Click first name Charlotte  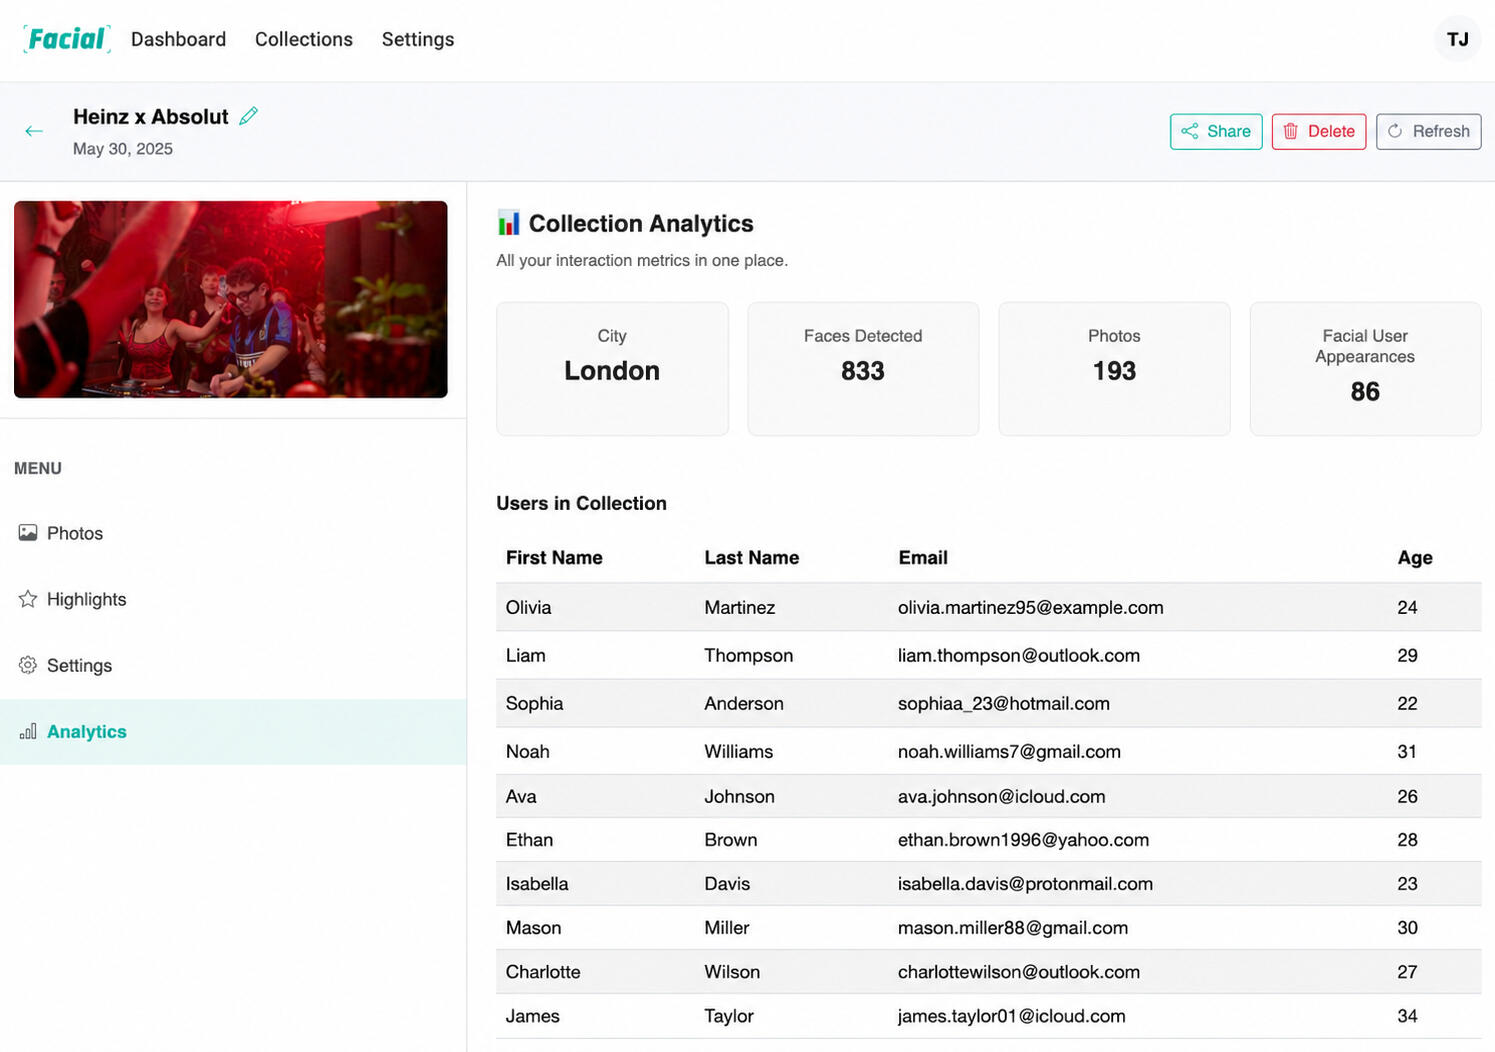542,972
